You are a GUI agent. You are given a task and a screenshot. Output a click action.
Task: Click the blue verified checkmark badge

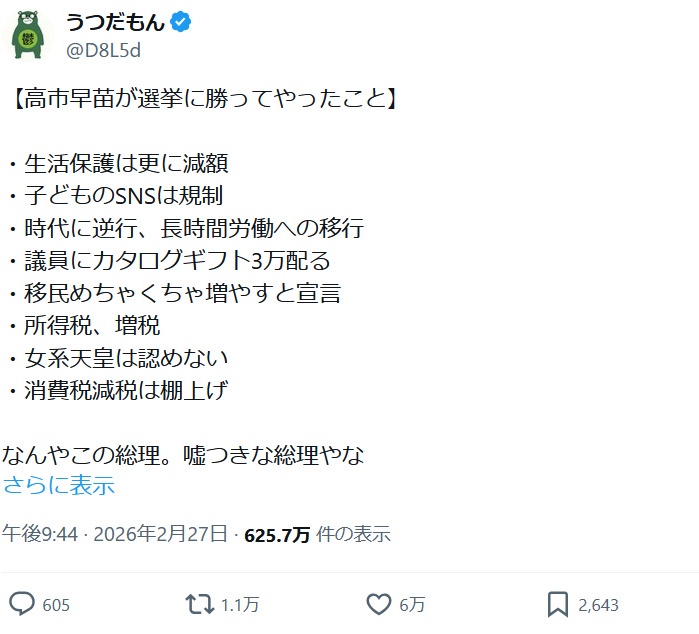[179, 22]
